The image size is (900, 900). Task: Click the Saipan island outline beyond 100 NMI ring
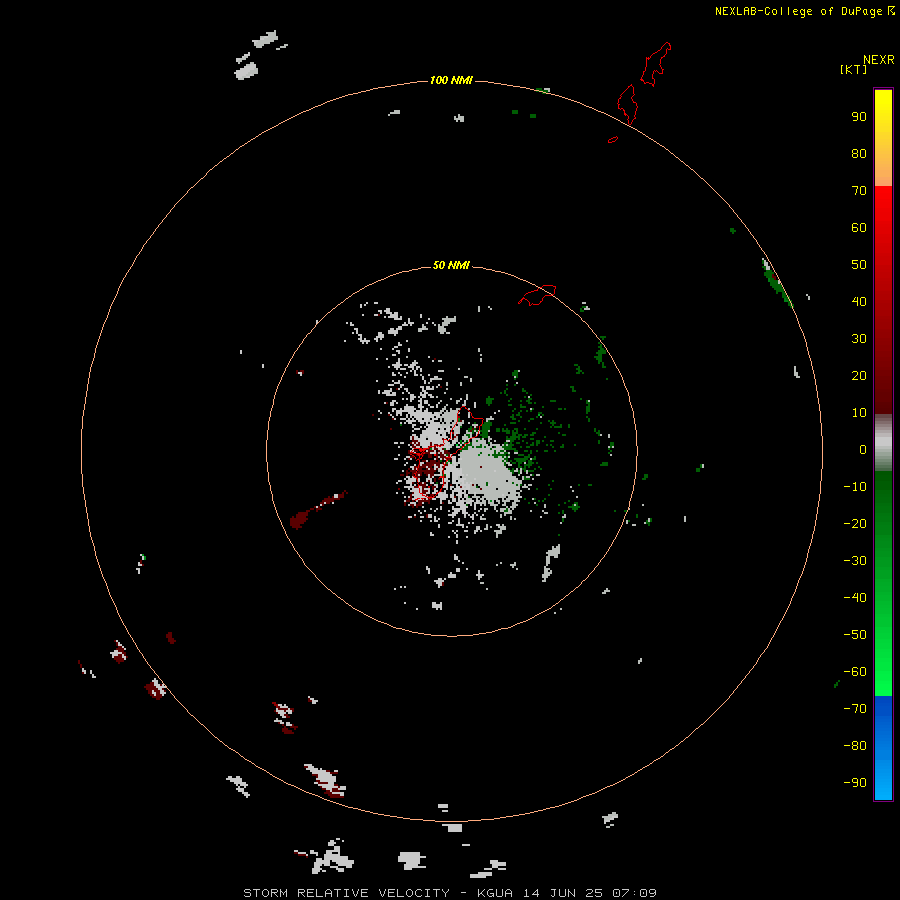[x=655, y=64]
